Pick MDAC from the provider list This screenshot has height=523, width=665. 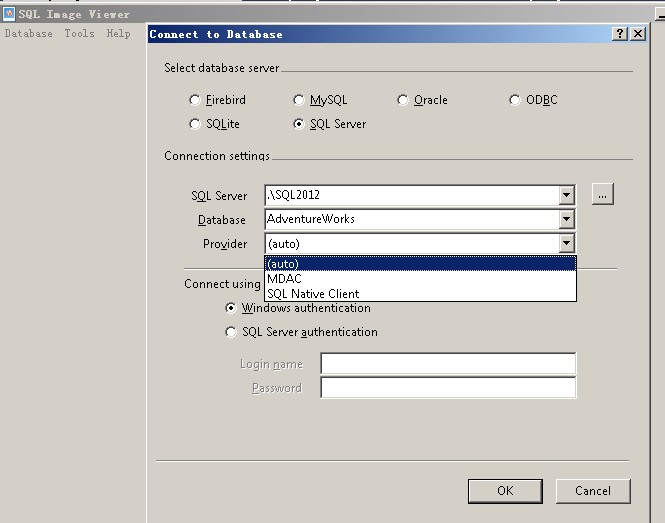[420, 279]
